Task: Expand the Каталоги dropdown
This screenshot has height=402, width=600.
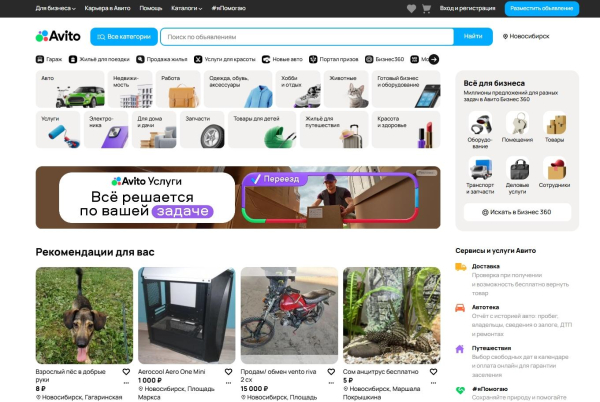Action: 187,8
